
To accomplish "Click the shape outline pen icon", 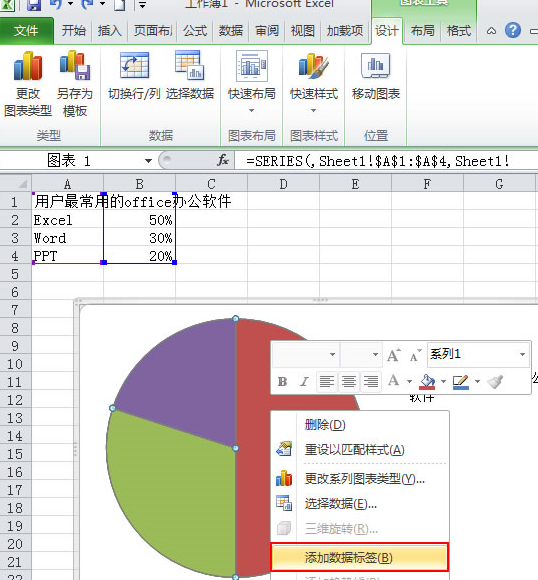I will tap(461, 381).
